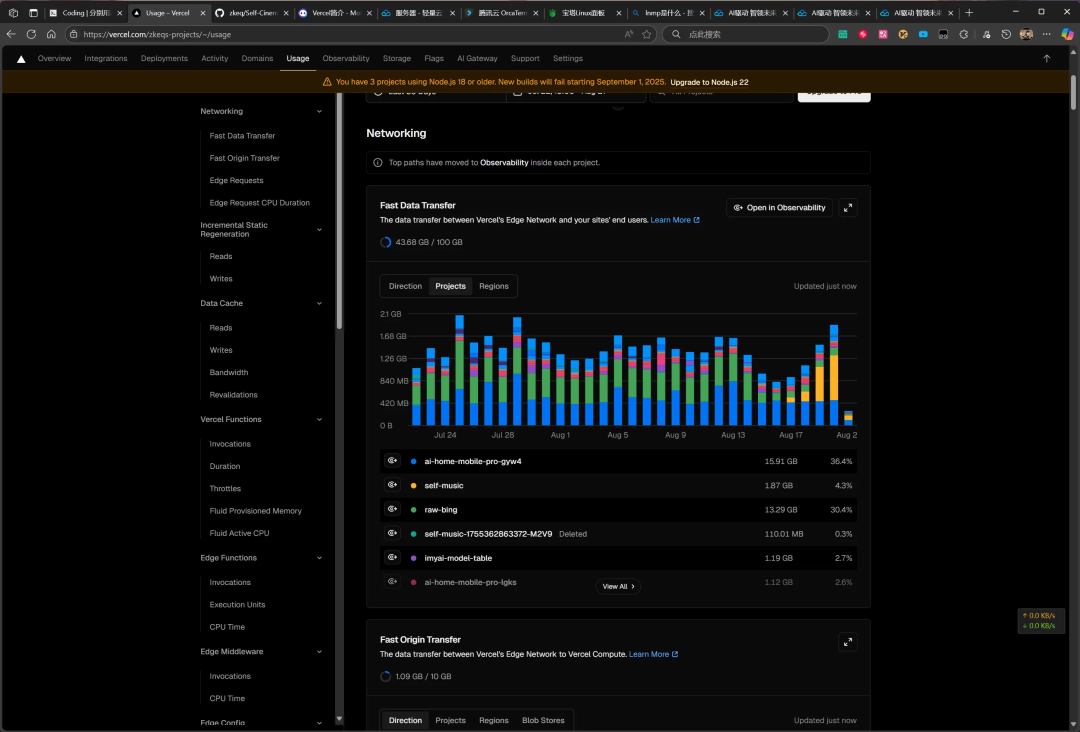Open the Observability tab

346,59
